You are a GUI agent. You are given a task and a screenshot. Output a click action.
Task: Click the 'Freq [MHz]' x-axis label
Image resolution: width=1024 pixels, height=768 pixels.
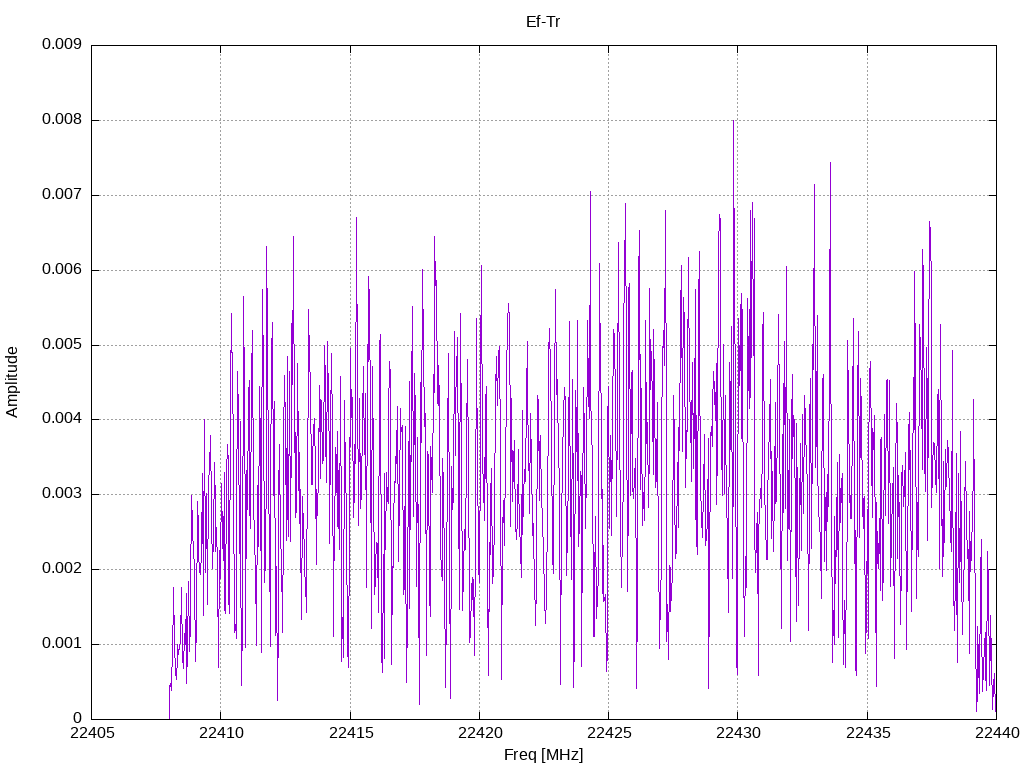[x=543, y=755]
